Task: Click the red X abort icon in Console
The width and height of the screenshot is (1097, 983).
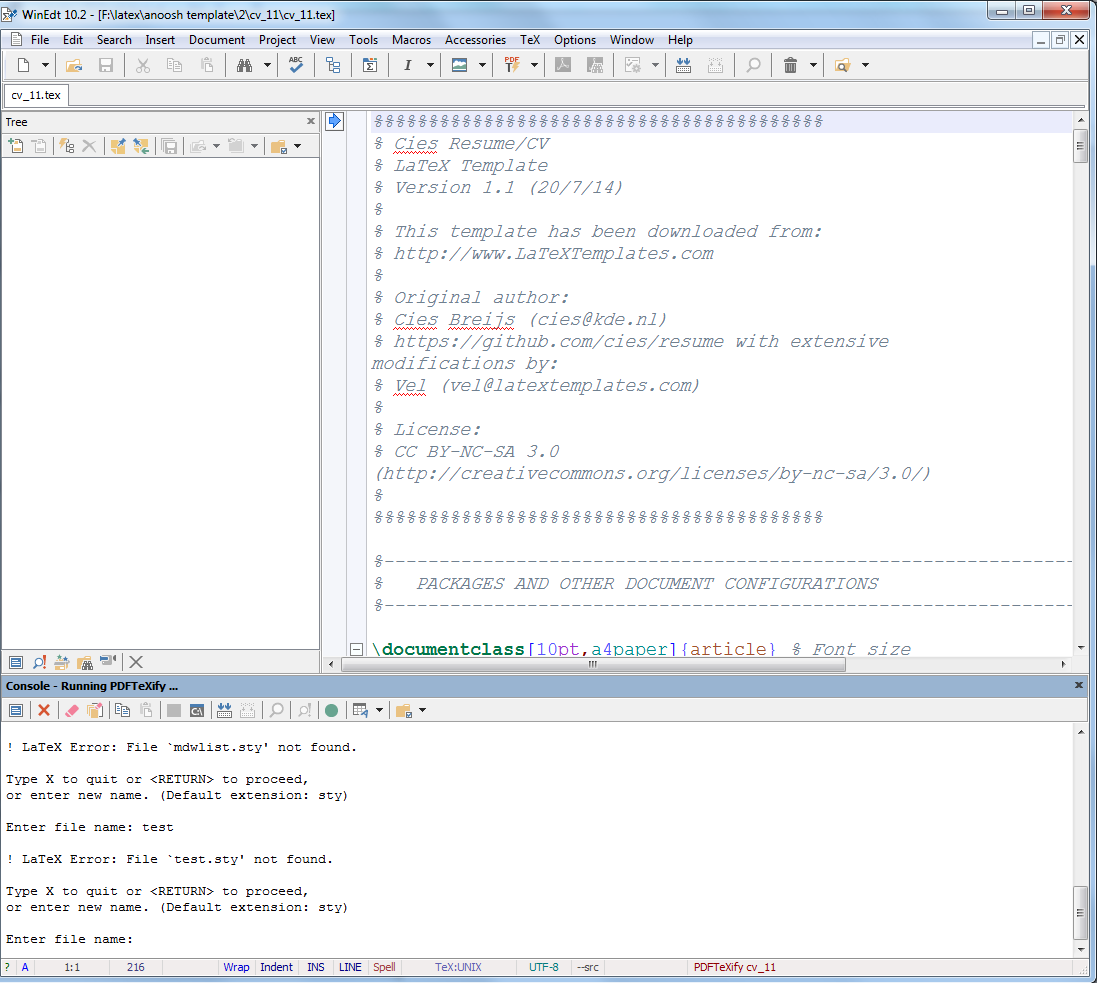Action: click(x=44, y=710)
